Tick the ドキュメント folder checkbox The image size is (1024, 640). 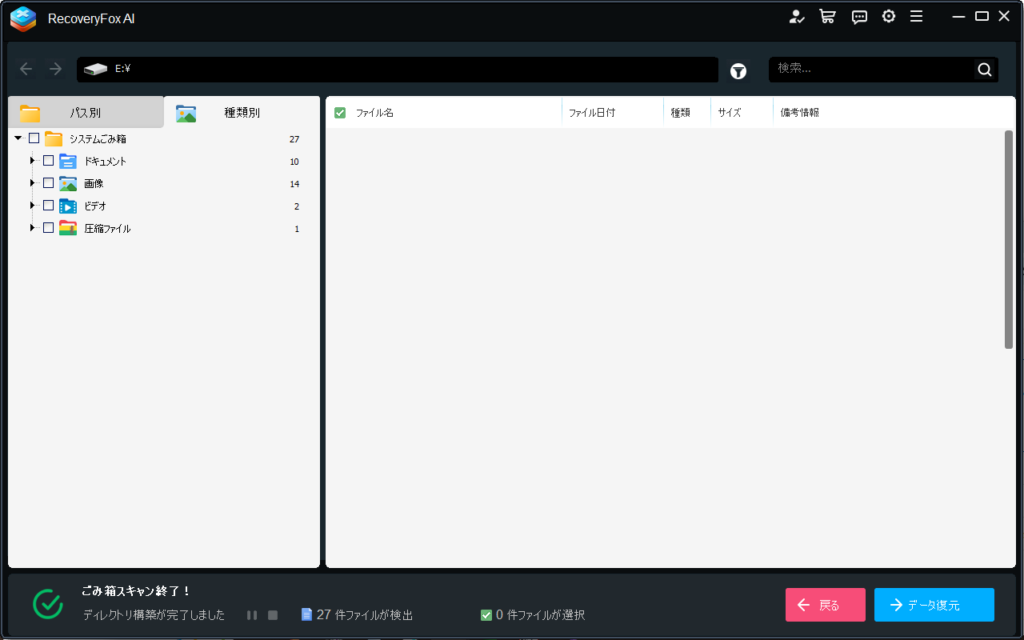48,161
